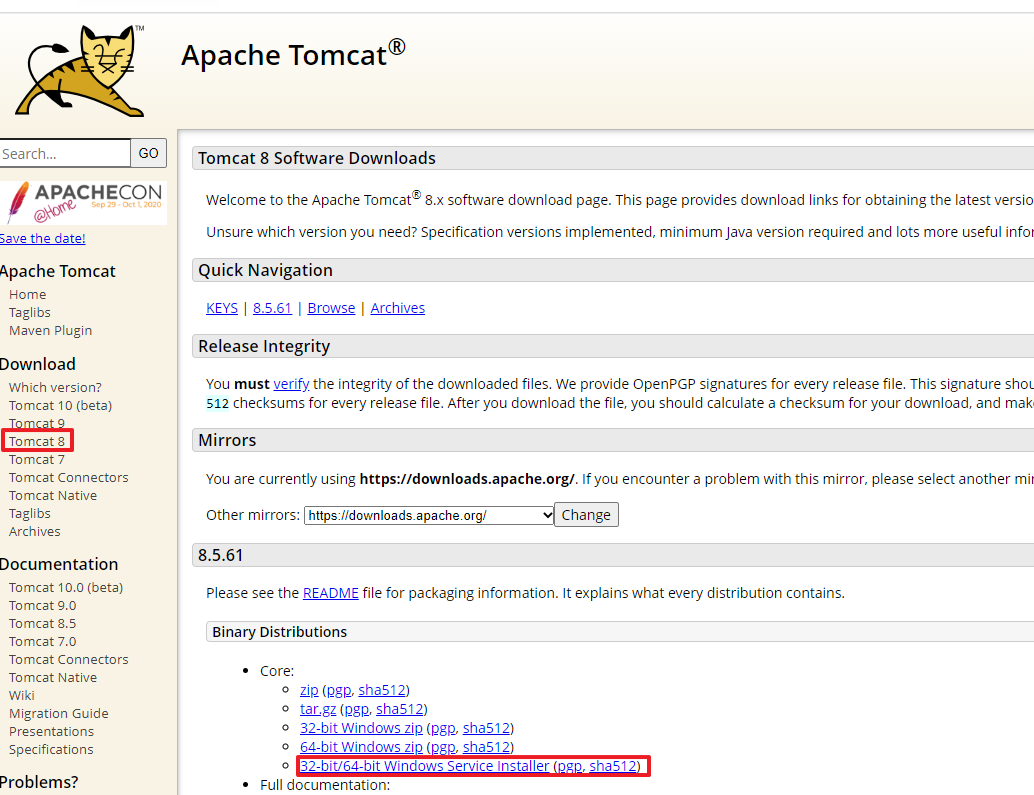This screenshot has height=795, width=1034.
Task: Select Tomcat 7 download link
Action: pos(37,459)
